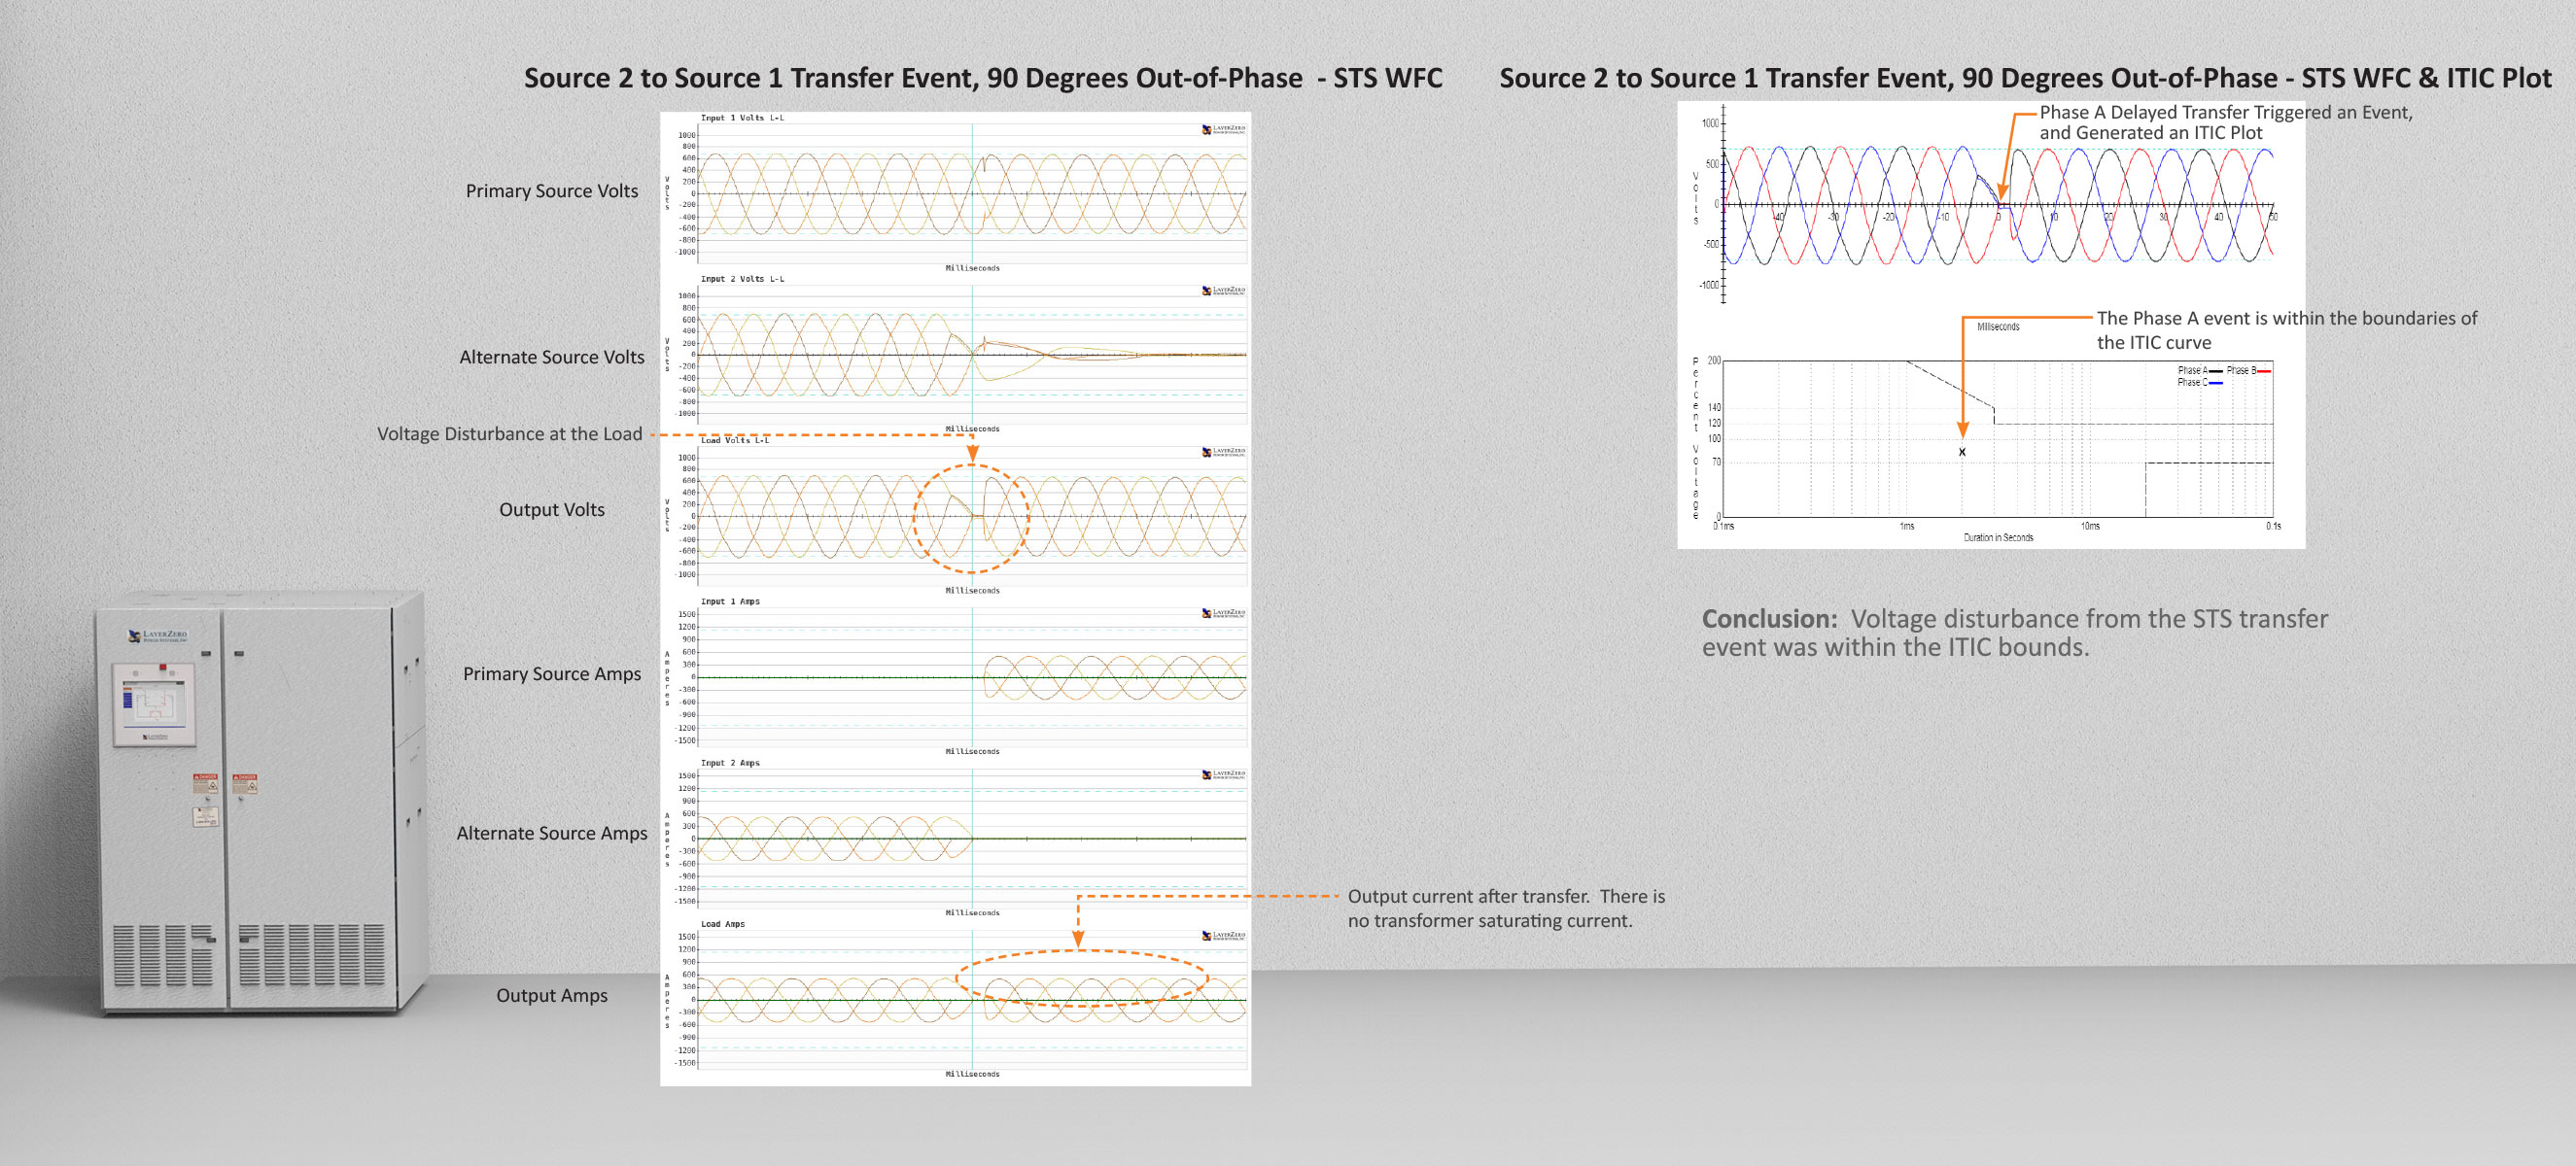Click the 'Load Amps' chart title
This screenshot has width=2576, height=1166.
coord(723,924)
